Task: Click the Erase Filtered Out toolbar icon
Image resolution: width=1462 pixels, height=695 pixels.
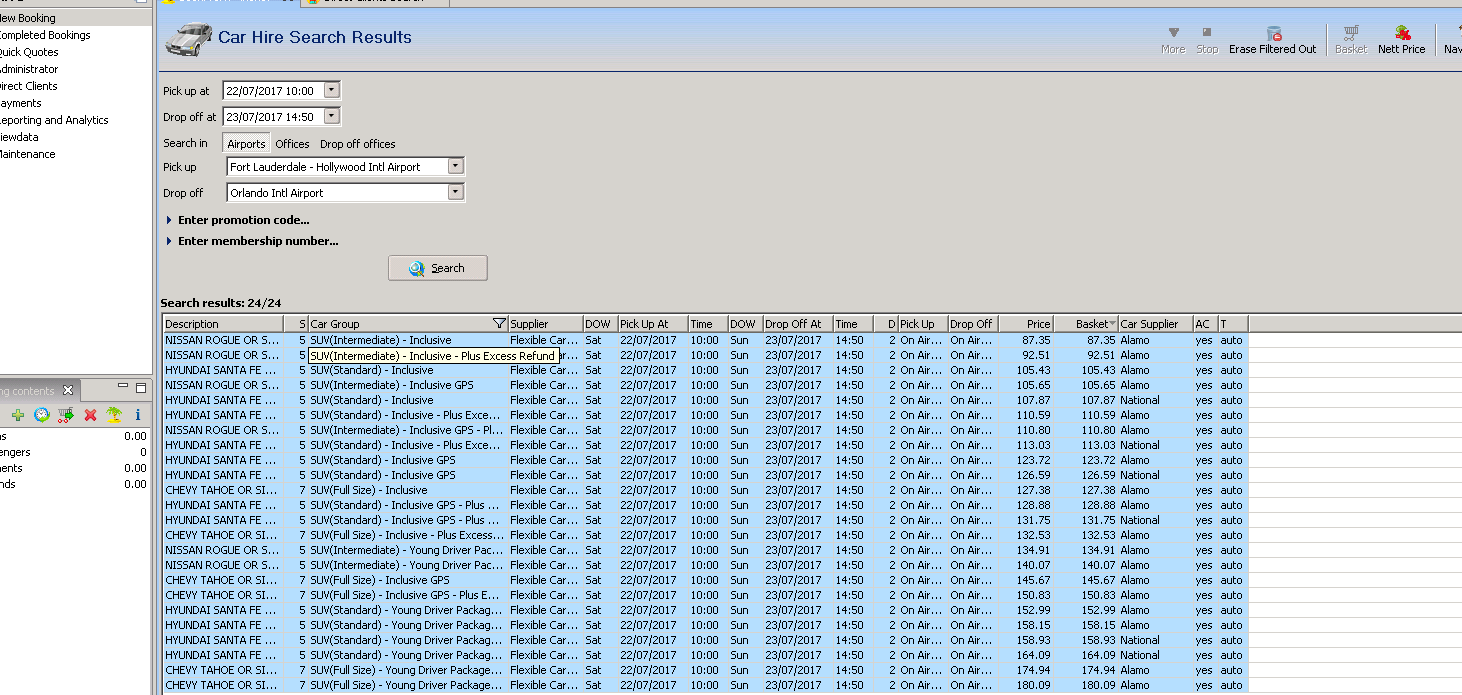Action: tap(1273, 34)
